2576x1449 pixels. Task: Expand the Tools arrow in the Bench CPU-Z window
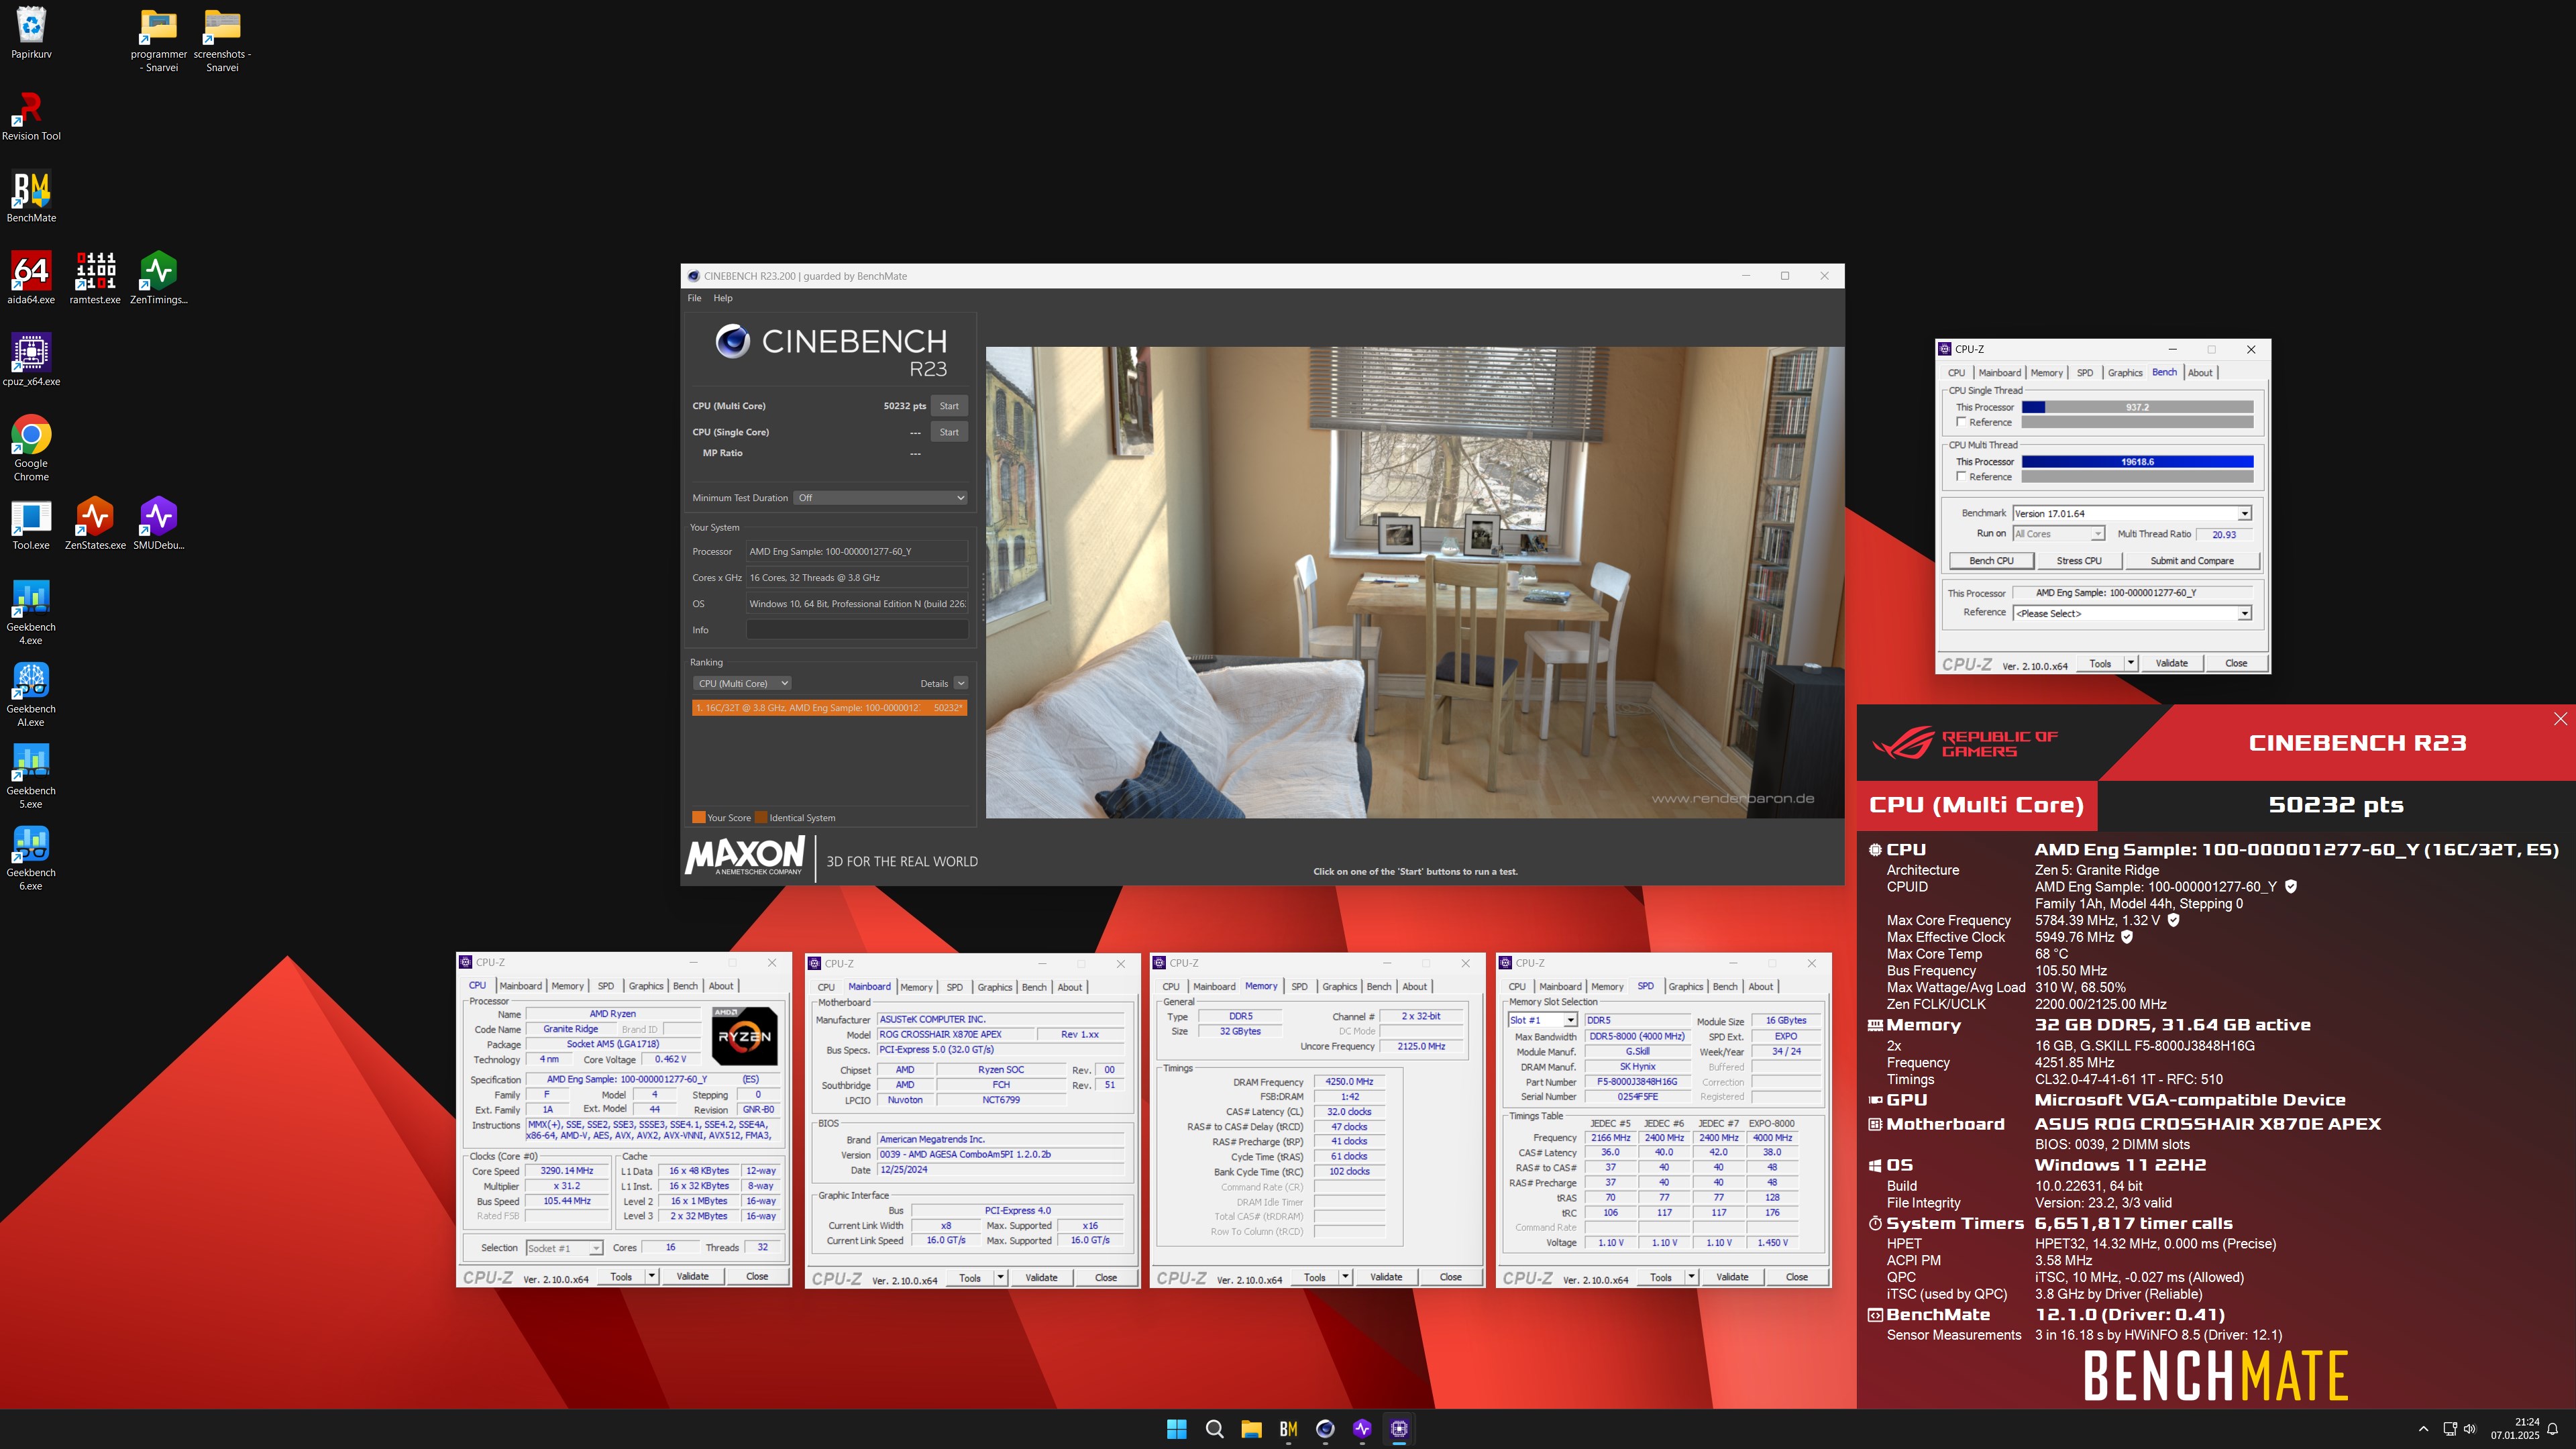coord(2130,663)
